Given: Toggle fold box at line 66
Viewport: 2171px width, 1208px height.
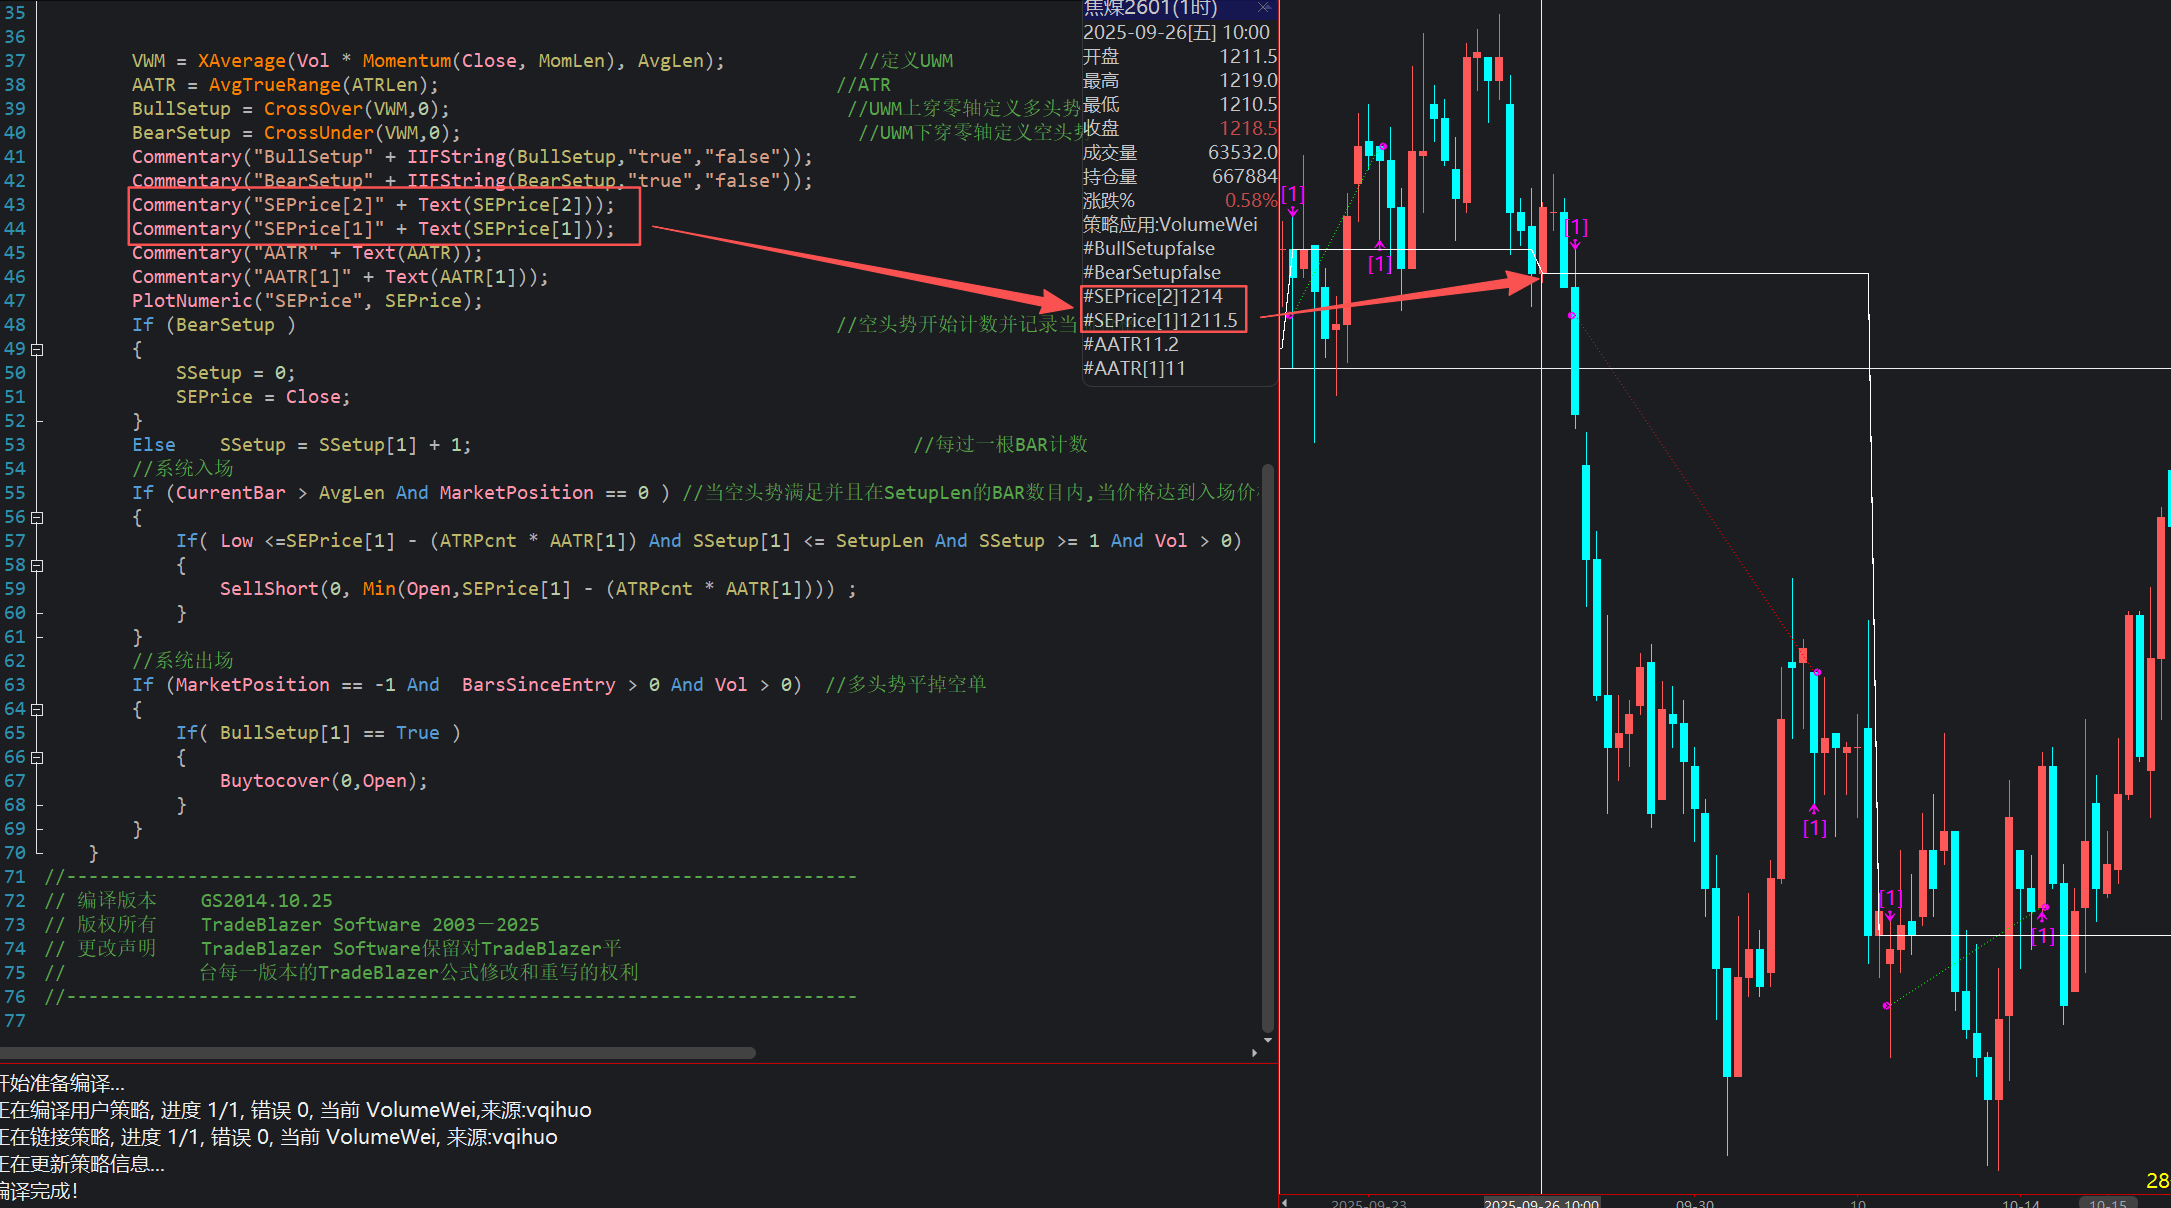Looking at the screenshot, I should (x=37, y=758).
